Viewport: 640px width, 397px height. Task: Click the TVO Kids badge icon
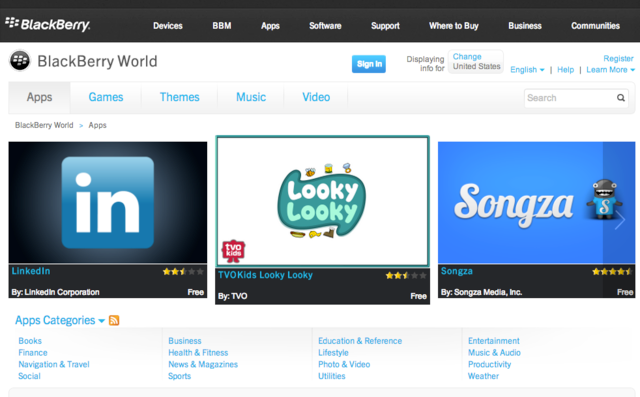pyautogui.click(x=233, y=251)
